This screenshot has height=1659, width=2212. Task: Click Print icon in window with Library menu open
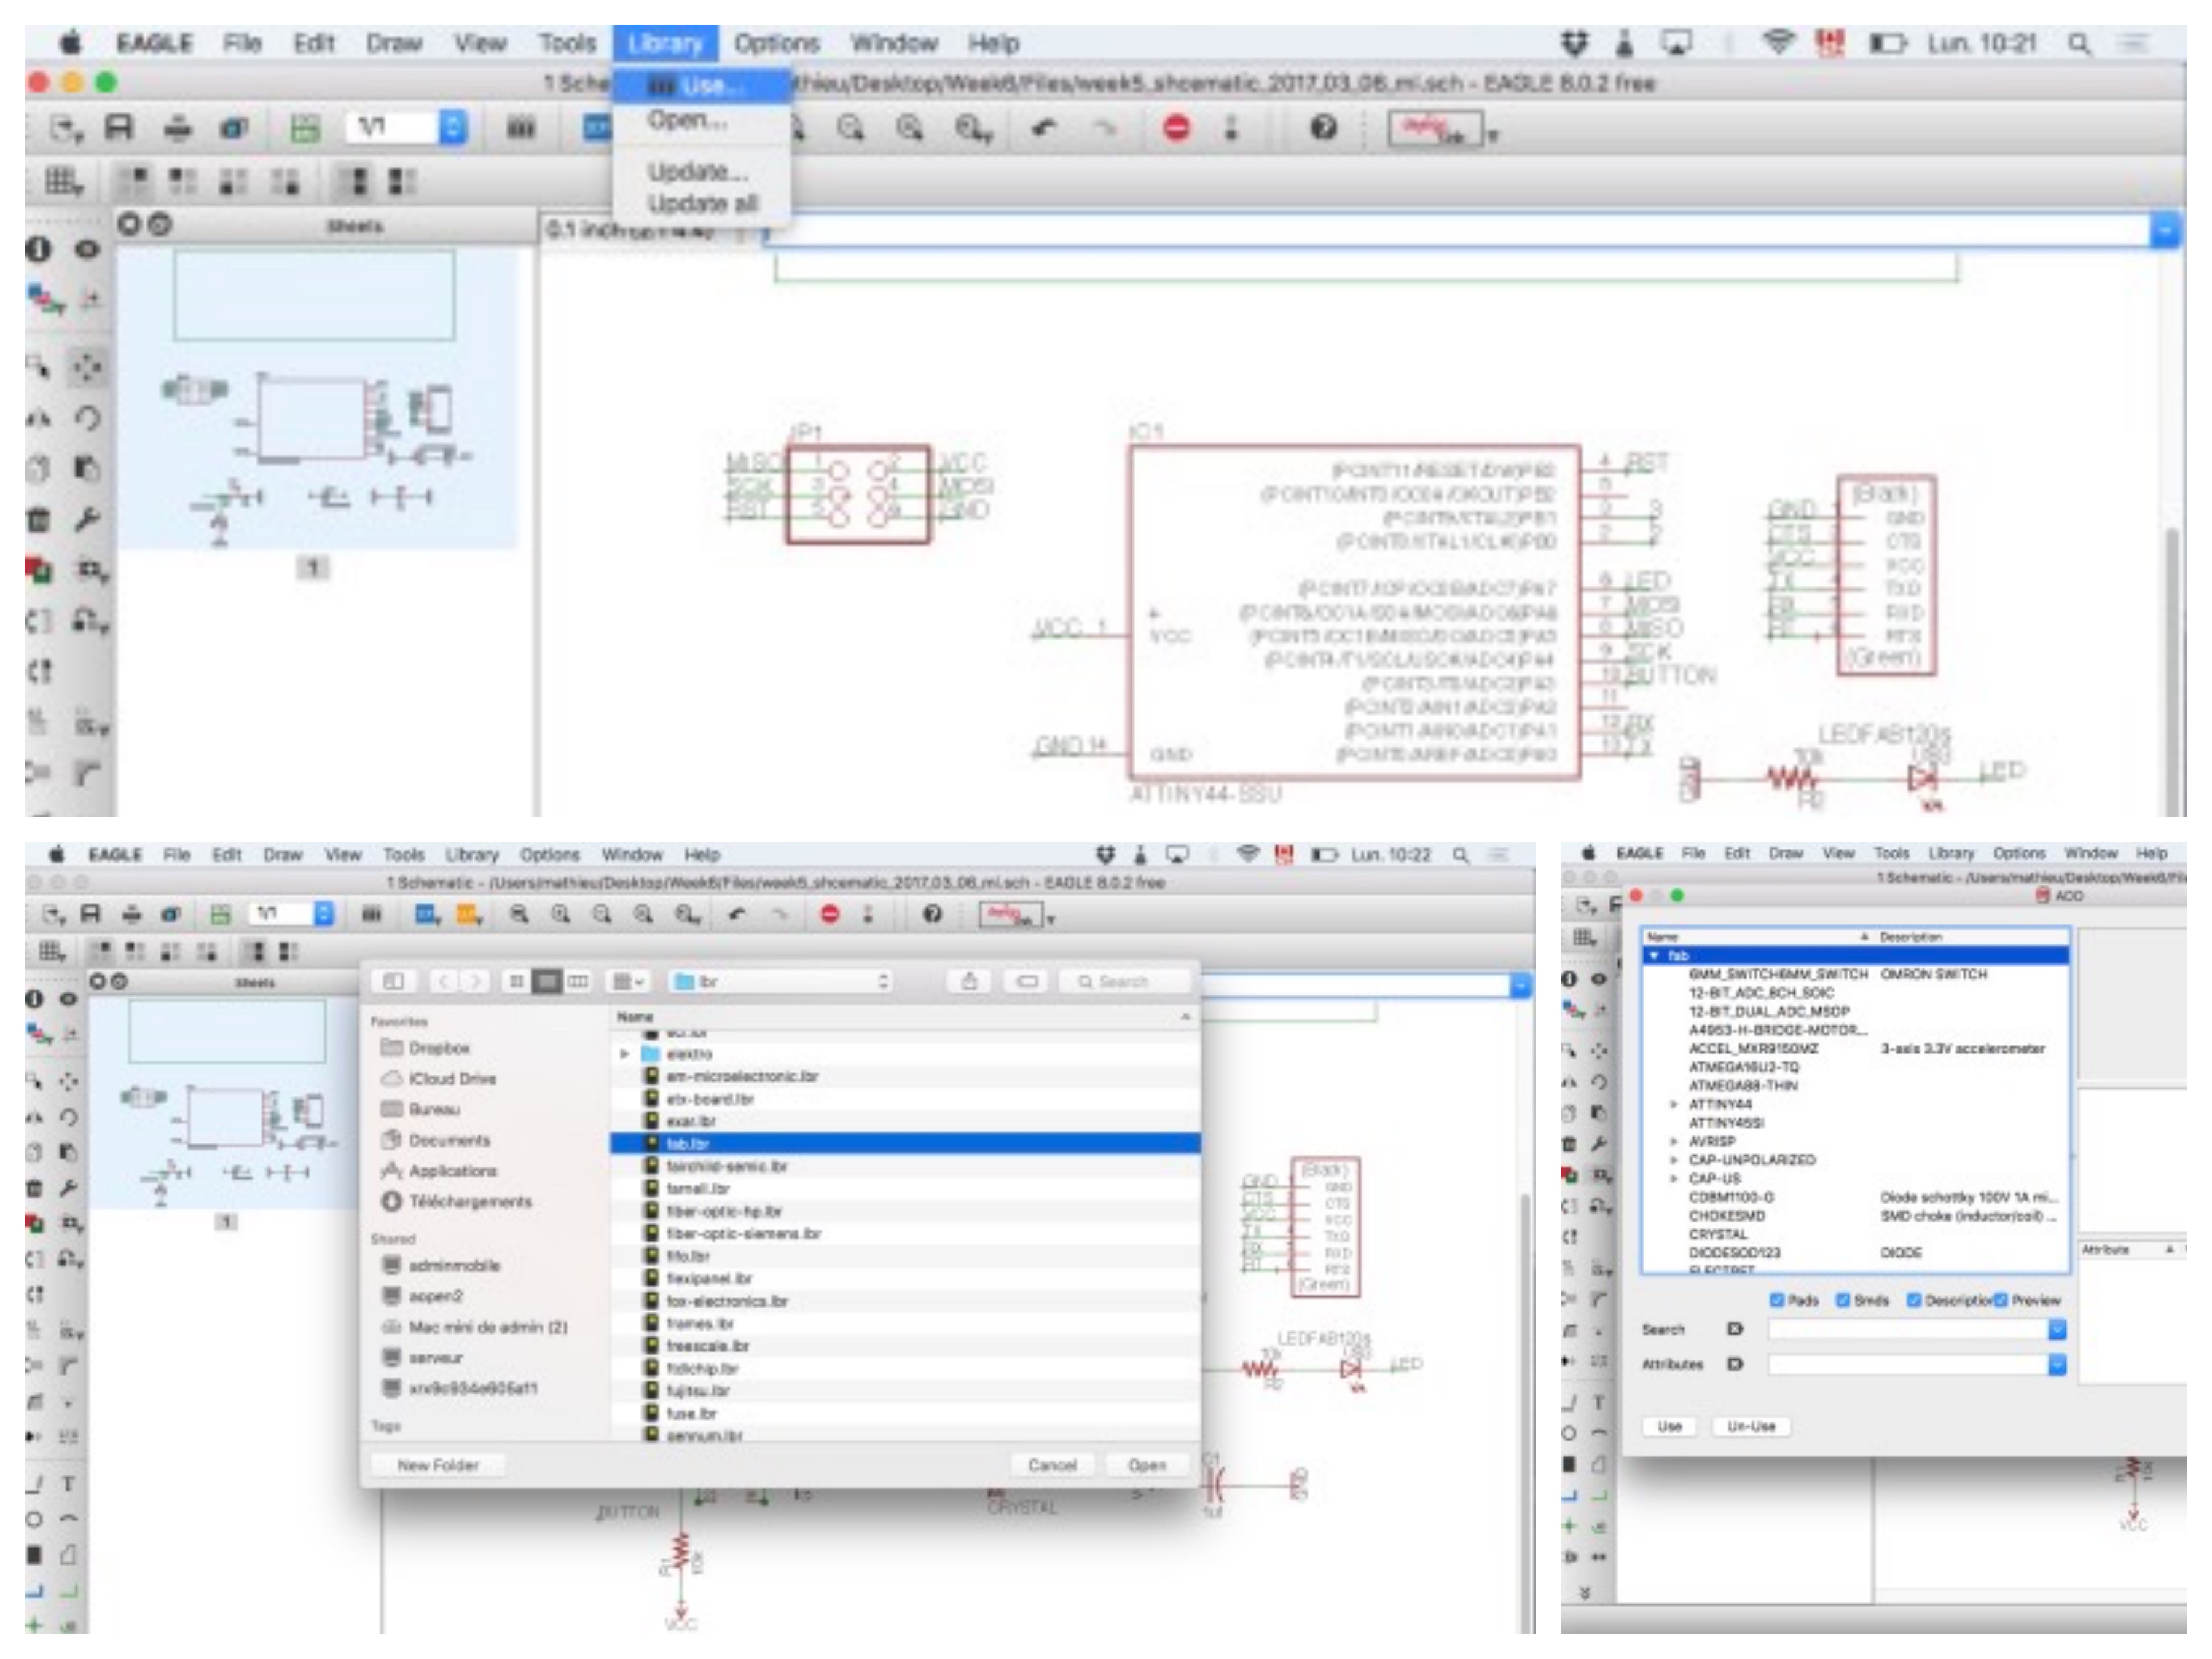178,128
